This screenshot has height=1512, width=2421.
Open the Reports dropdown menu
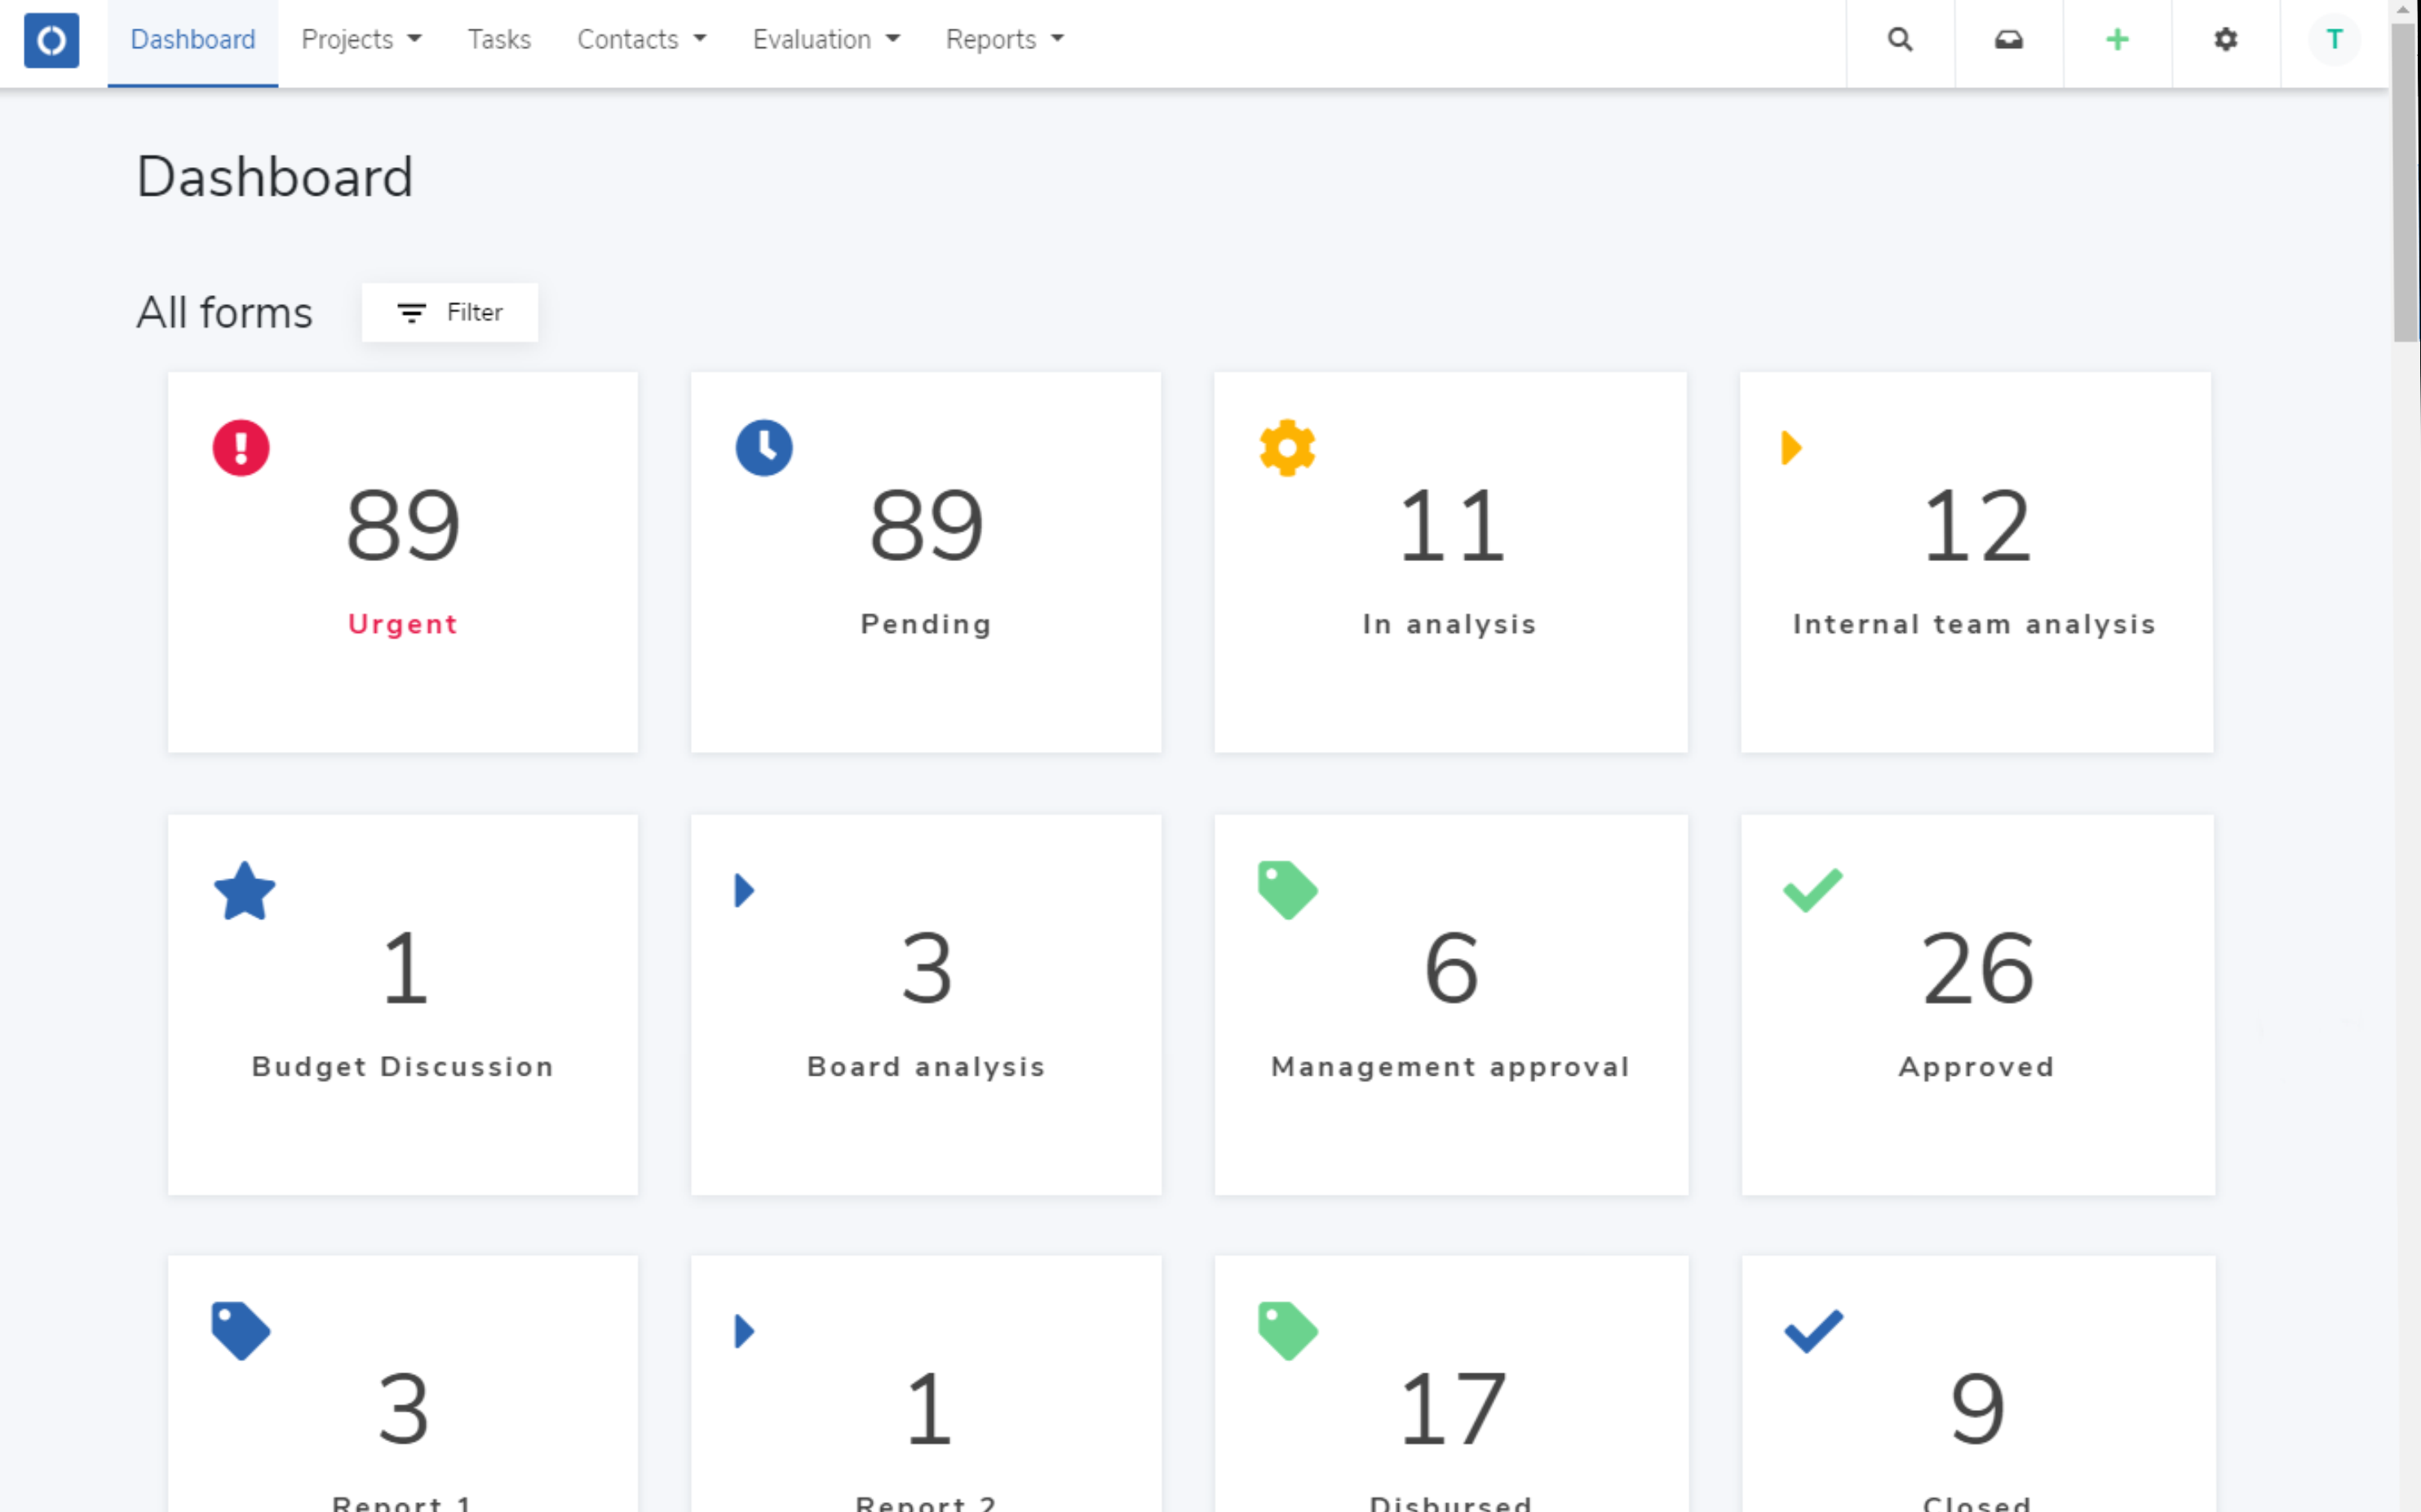pos(1004,40)
